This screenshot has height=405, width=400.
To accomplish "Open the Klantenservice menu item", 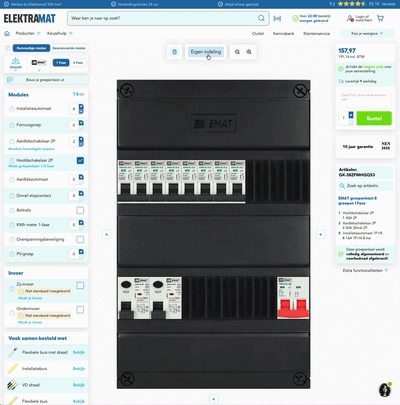I will tap(316, 34).
